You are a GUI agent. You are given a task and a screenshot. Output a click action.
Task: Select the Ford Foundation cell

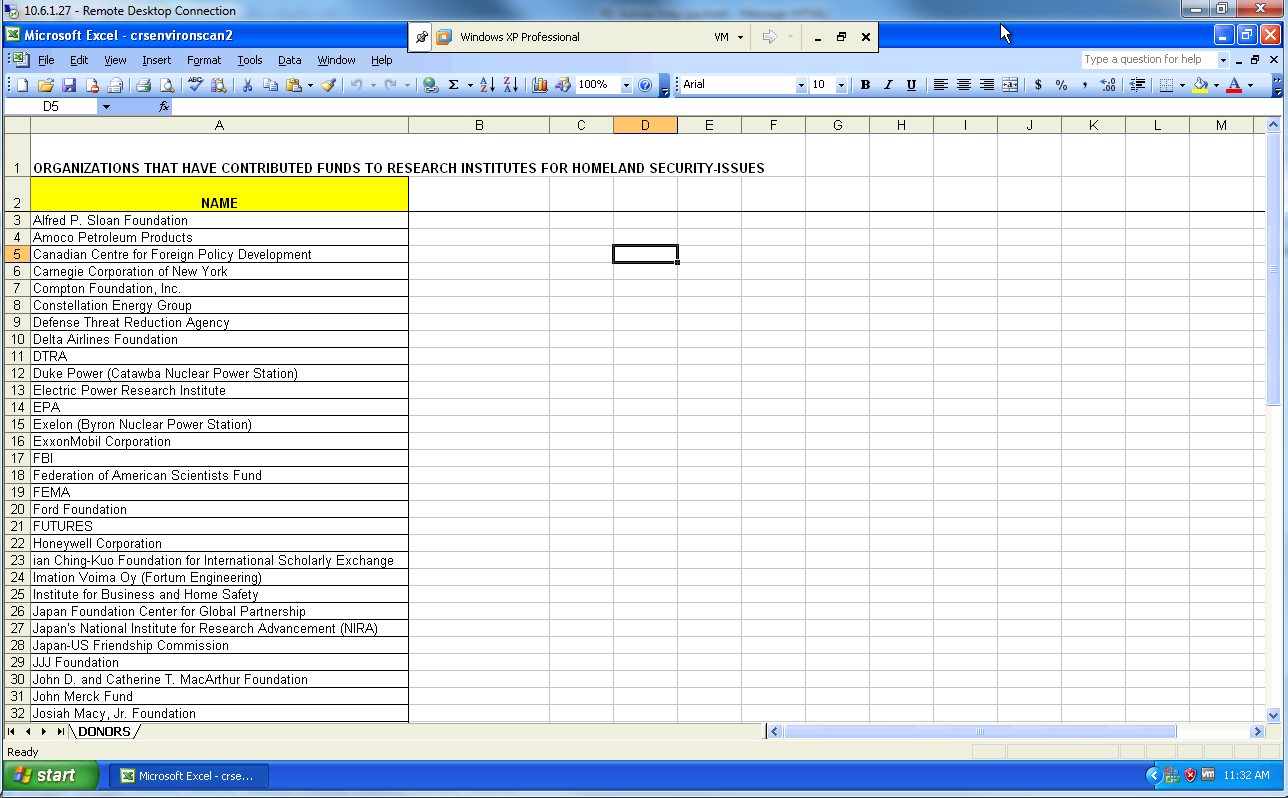coord(219,509)
